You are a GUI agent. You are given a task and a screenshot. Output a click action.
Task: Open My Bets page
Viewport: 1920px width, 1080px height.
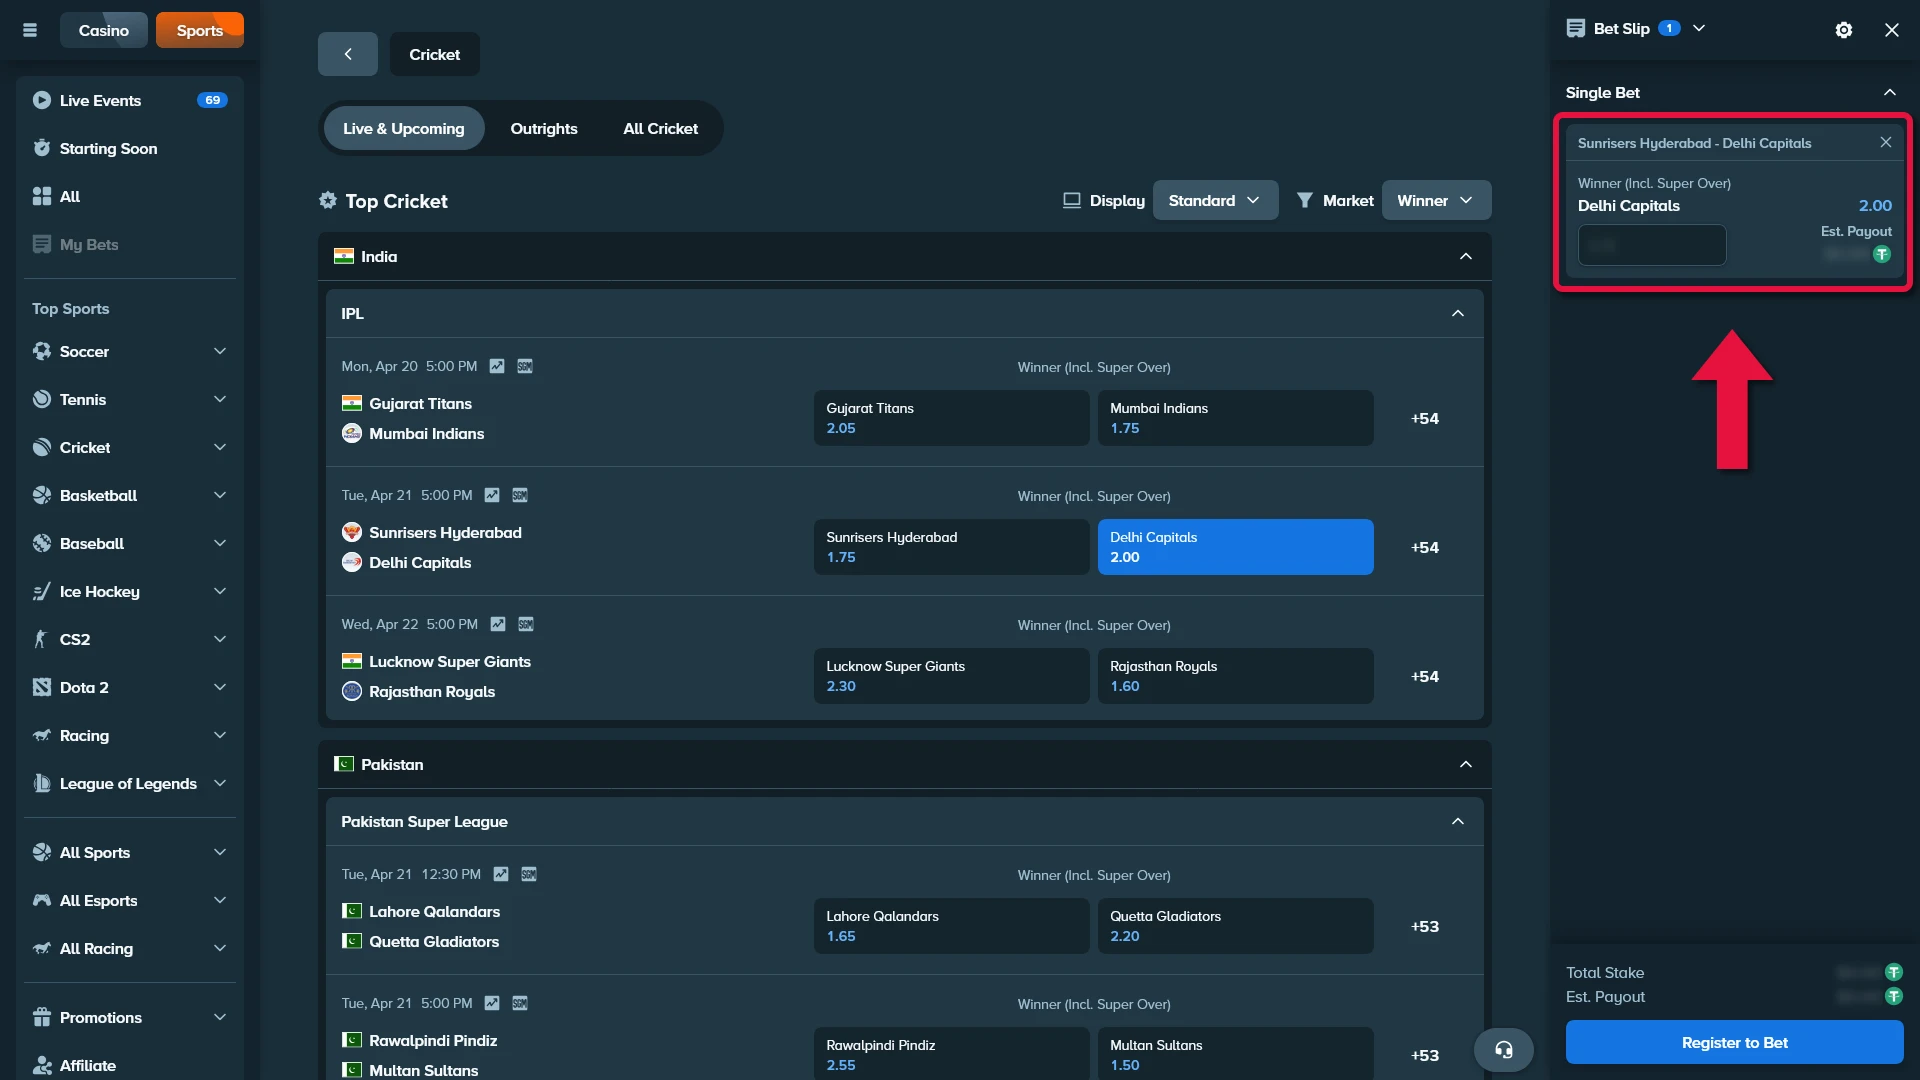pos(130,244)
